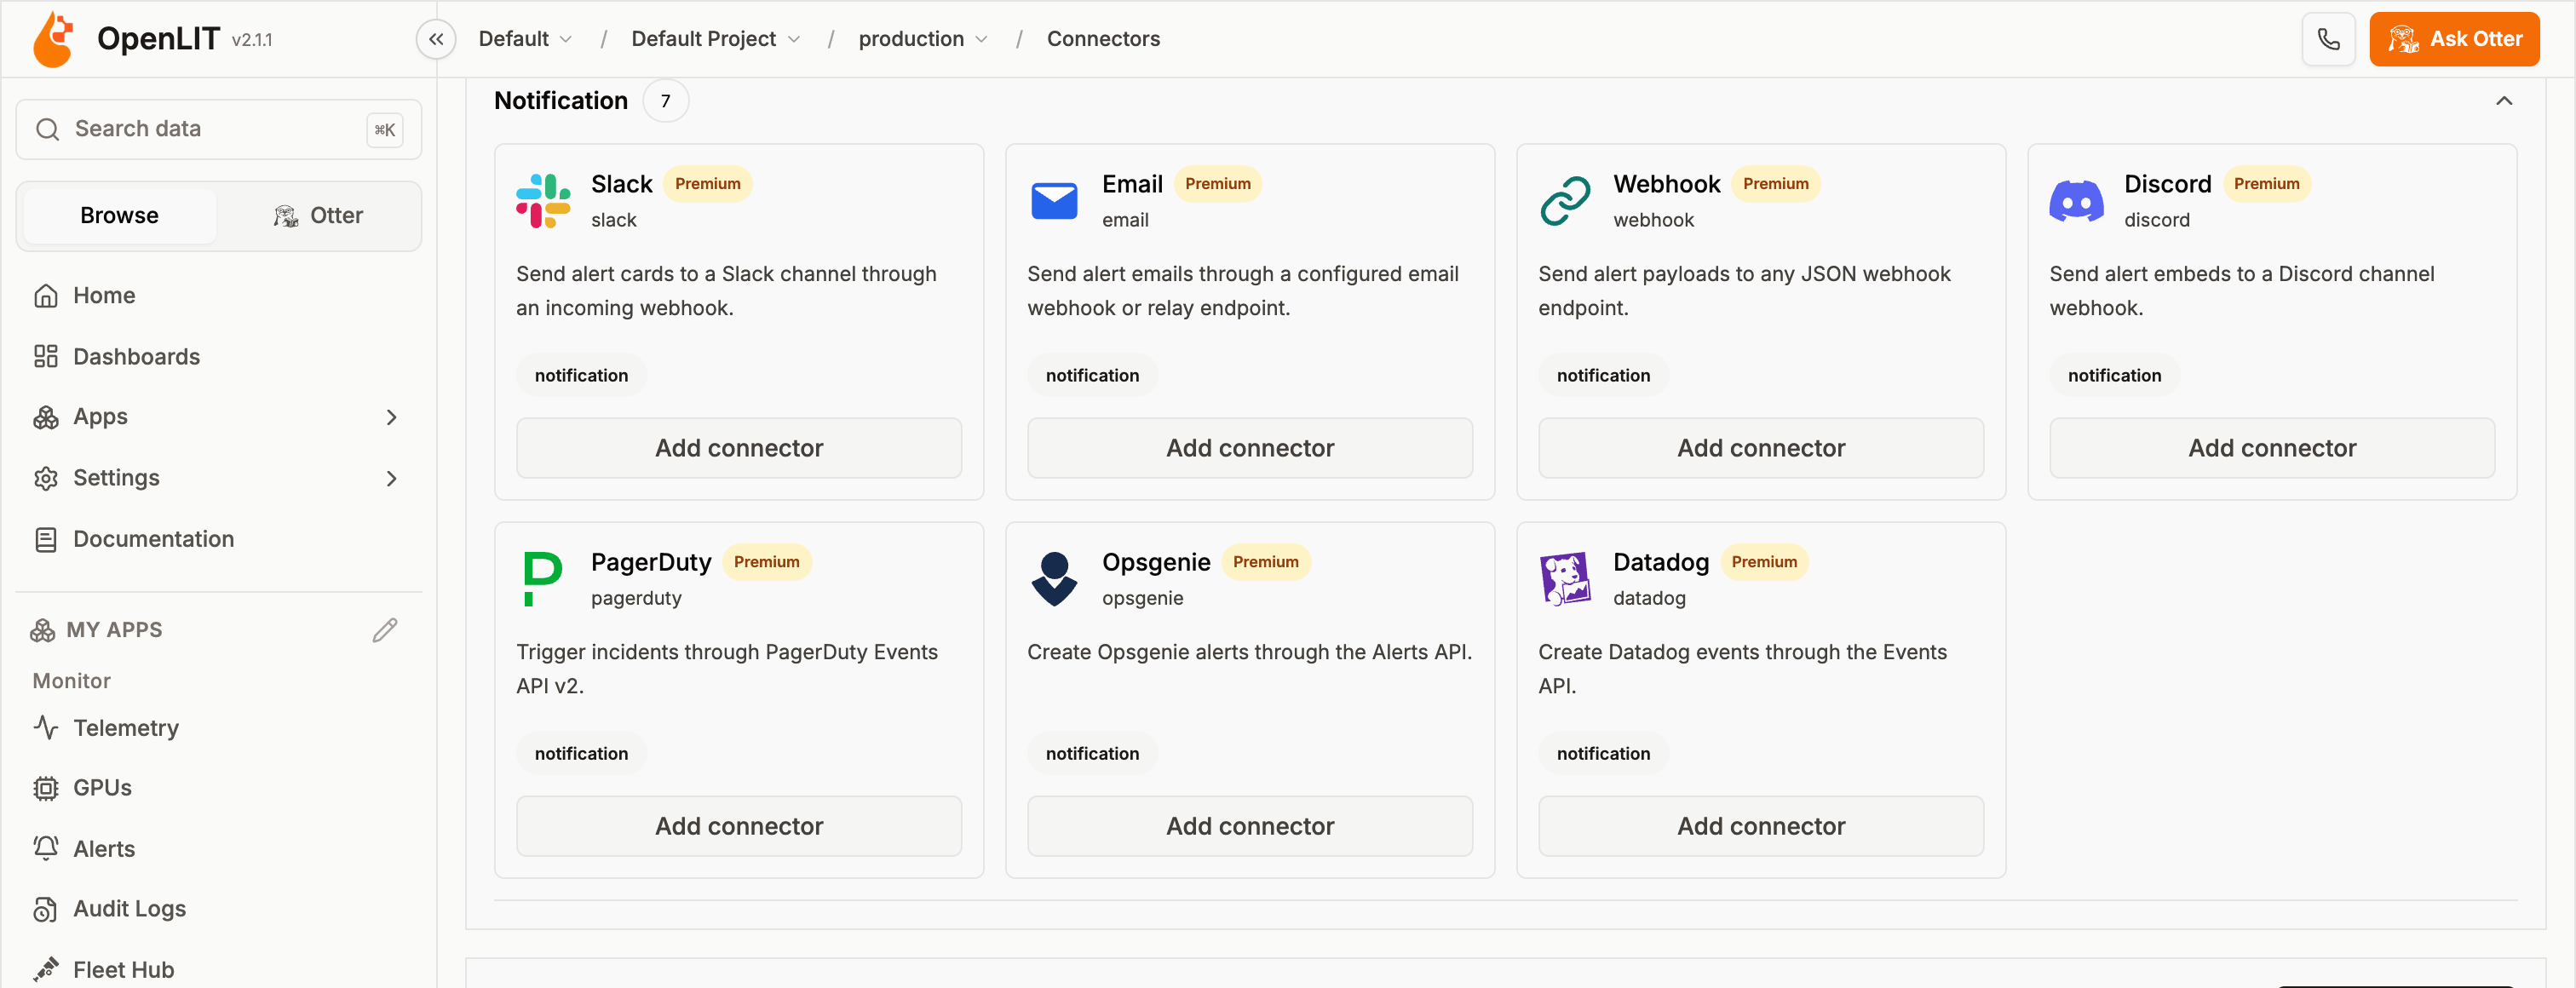
Task: Switch to the Browse tab
Action: click(x=119, y=216)
